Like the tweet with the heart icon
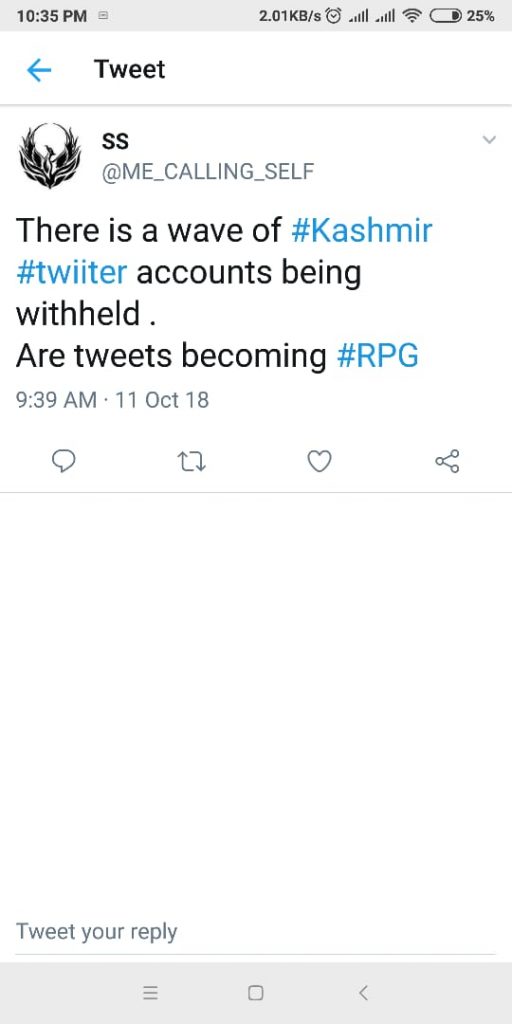Viewport: 512px width, 1024px height. coord(319,462)
